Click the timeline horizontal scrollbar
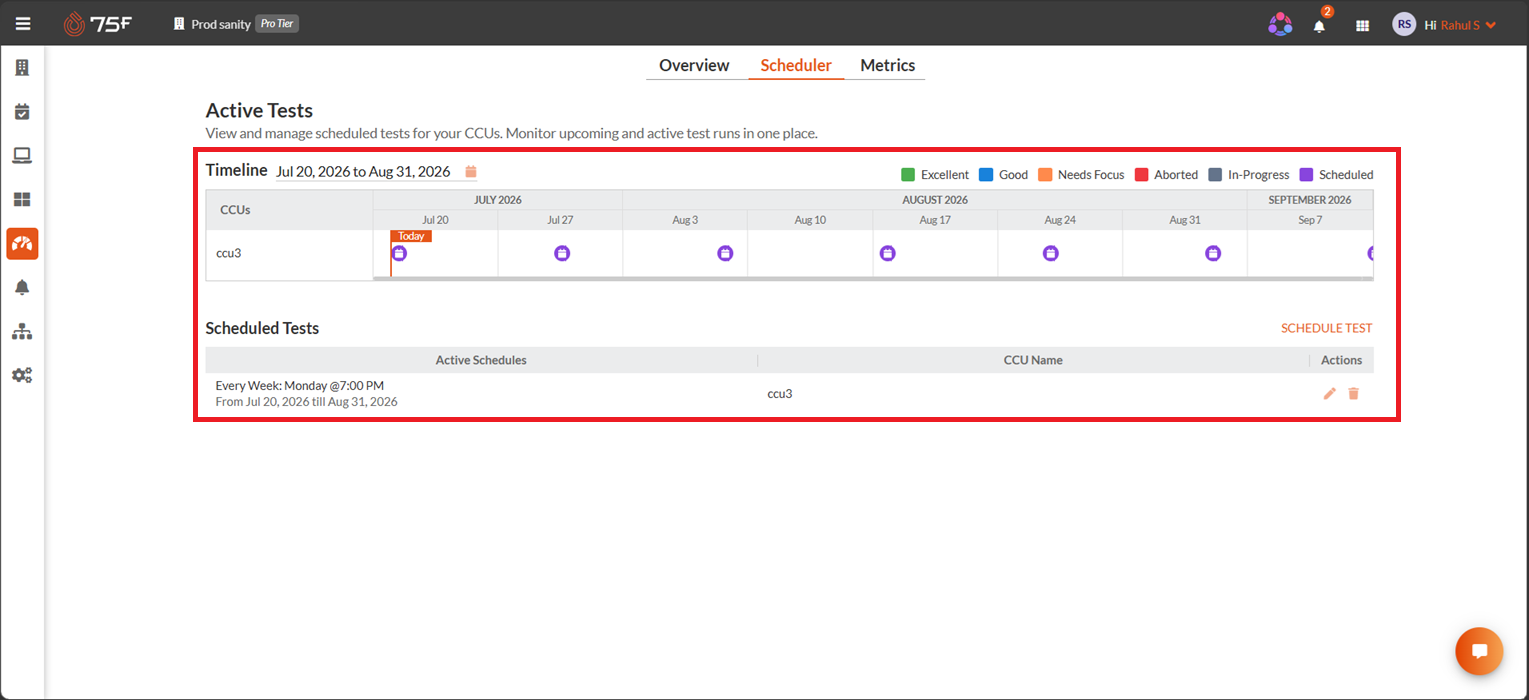This screenshot has height=700, width=1529. click(873, 278)
